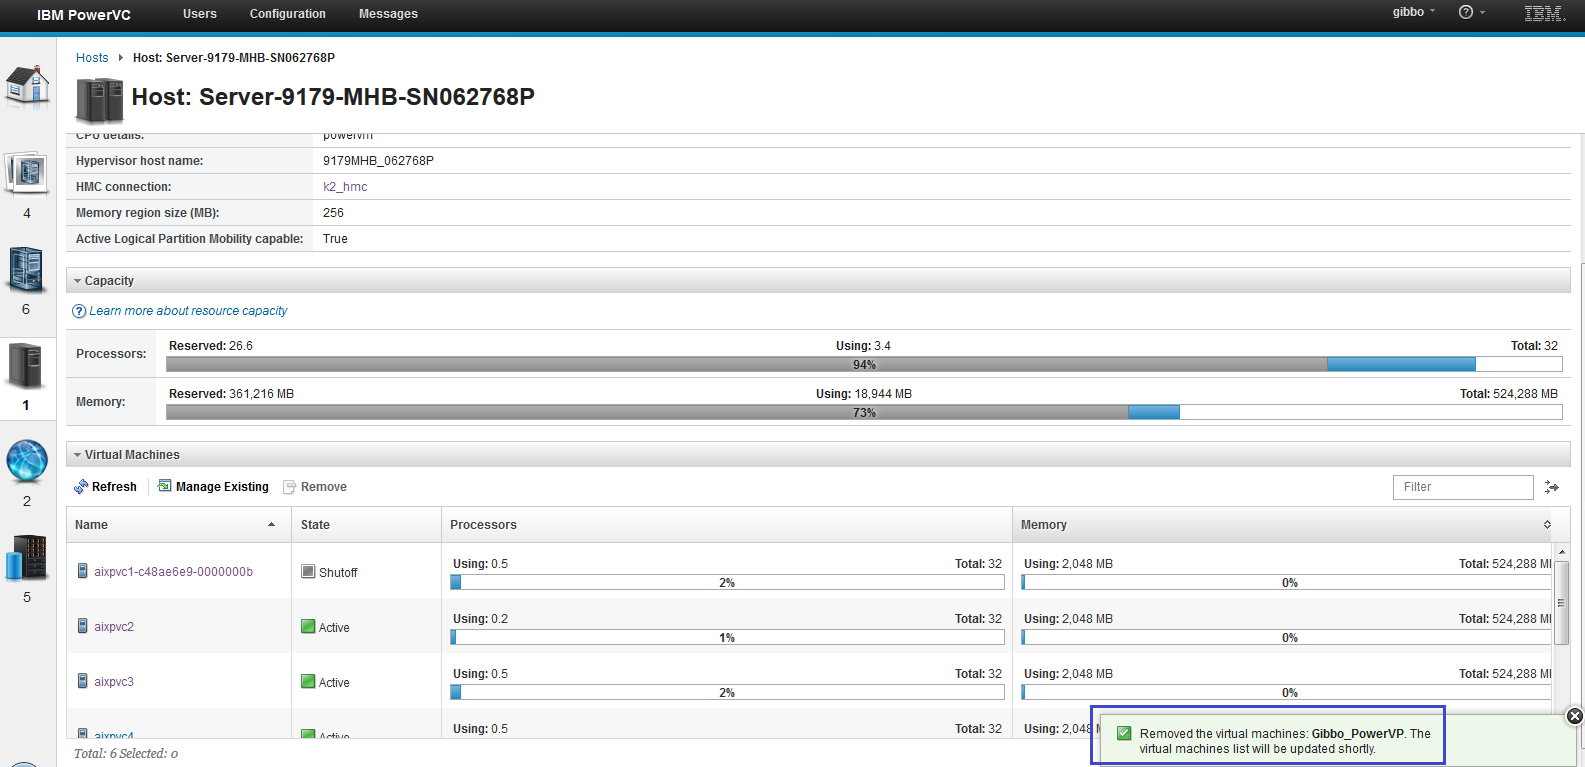Click the help icon beside Learn more
The image size is (1585, 767).
coord(79,311)
